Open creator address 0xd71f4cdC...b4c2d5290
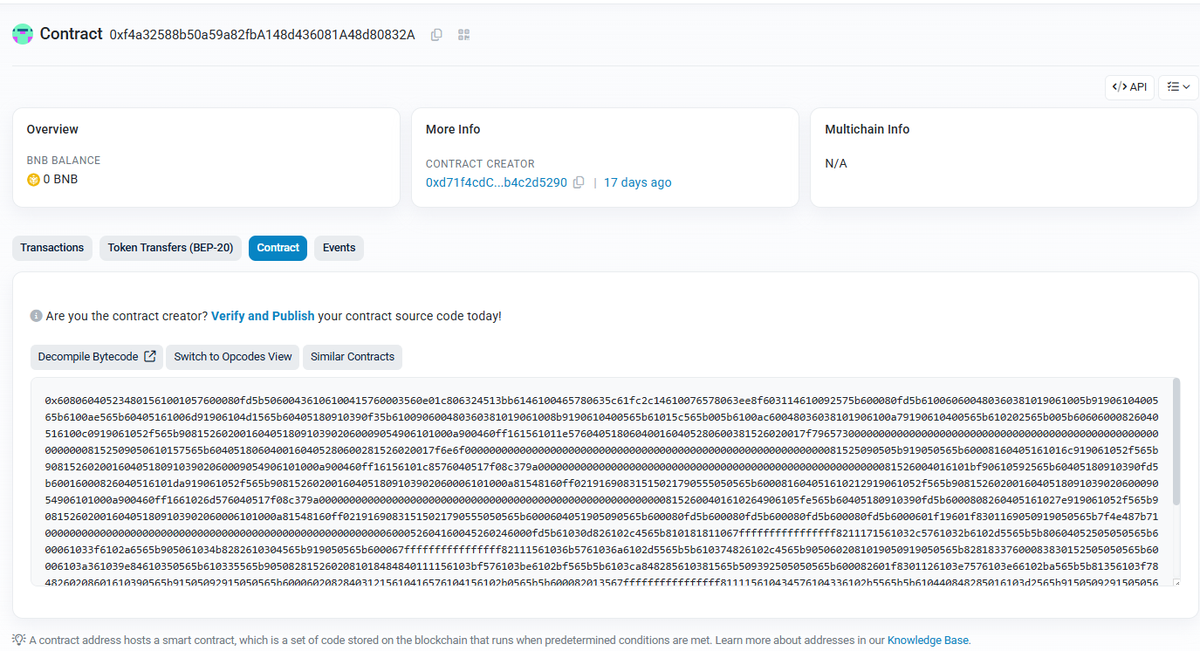Image resolution: width=1200 pixels, height=651 pixels. click(496, 183)
